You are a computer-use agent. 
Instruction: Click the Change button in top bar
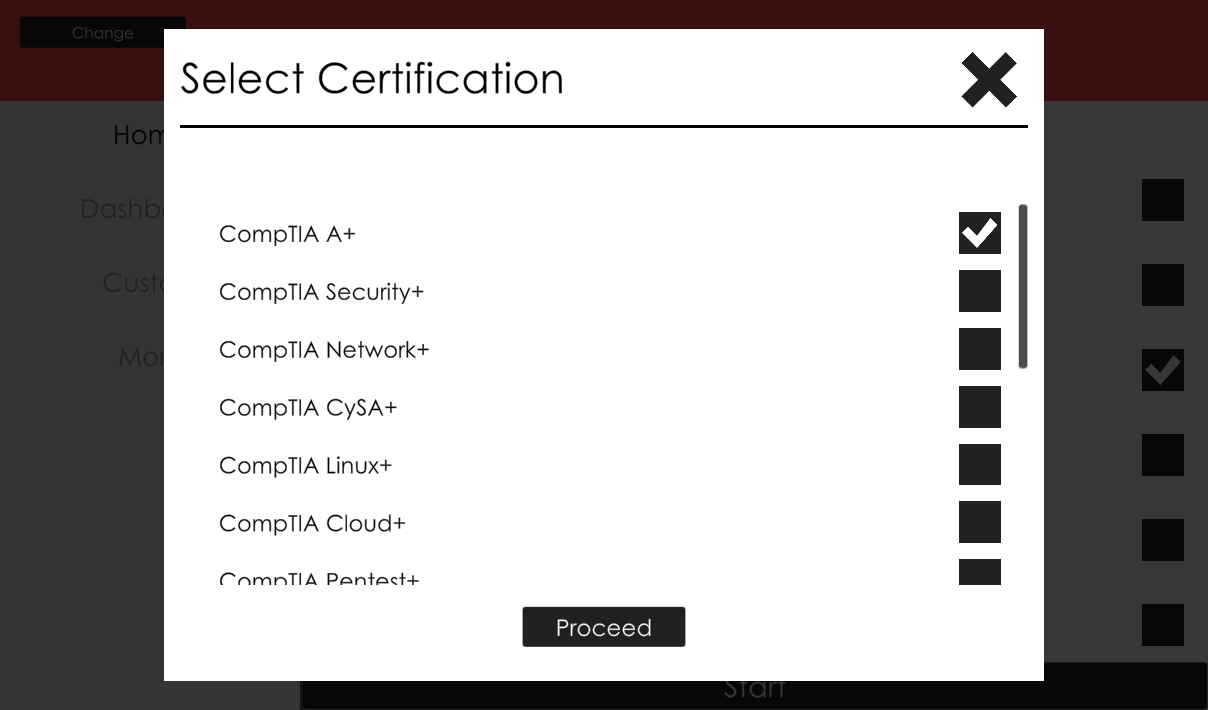pos(102,33)
